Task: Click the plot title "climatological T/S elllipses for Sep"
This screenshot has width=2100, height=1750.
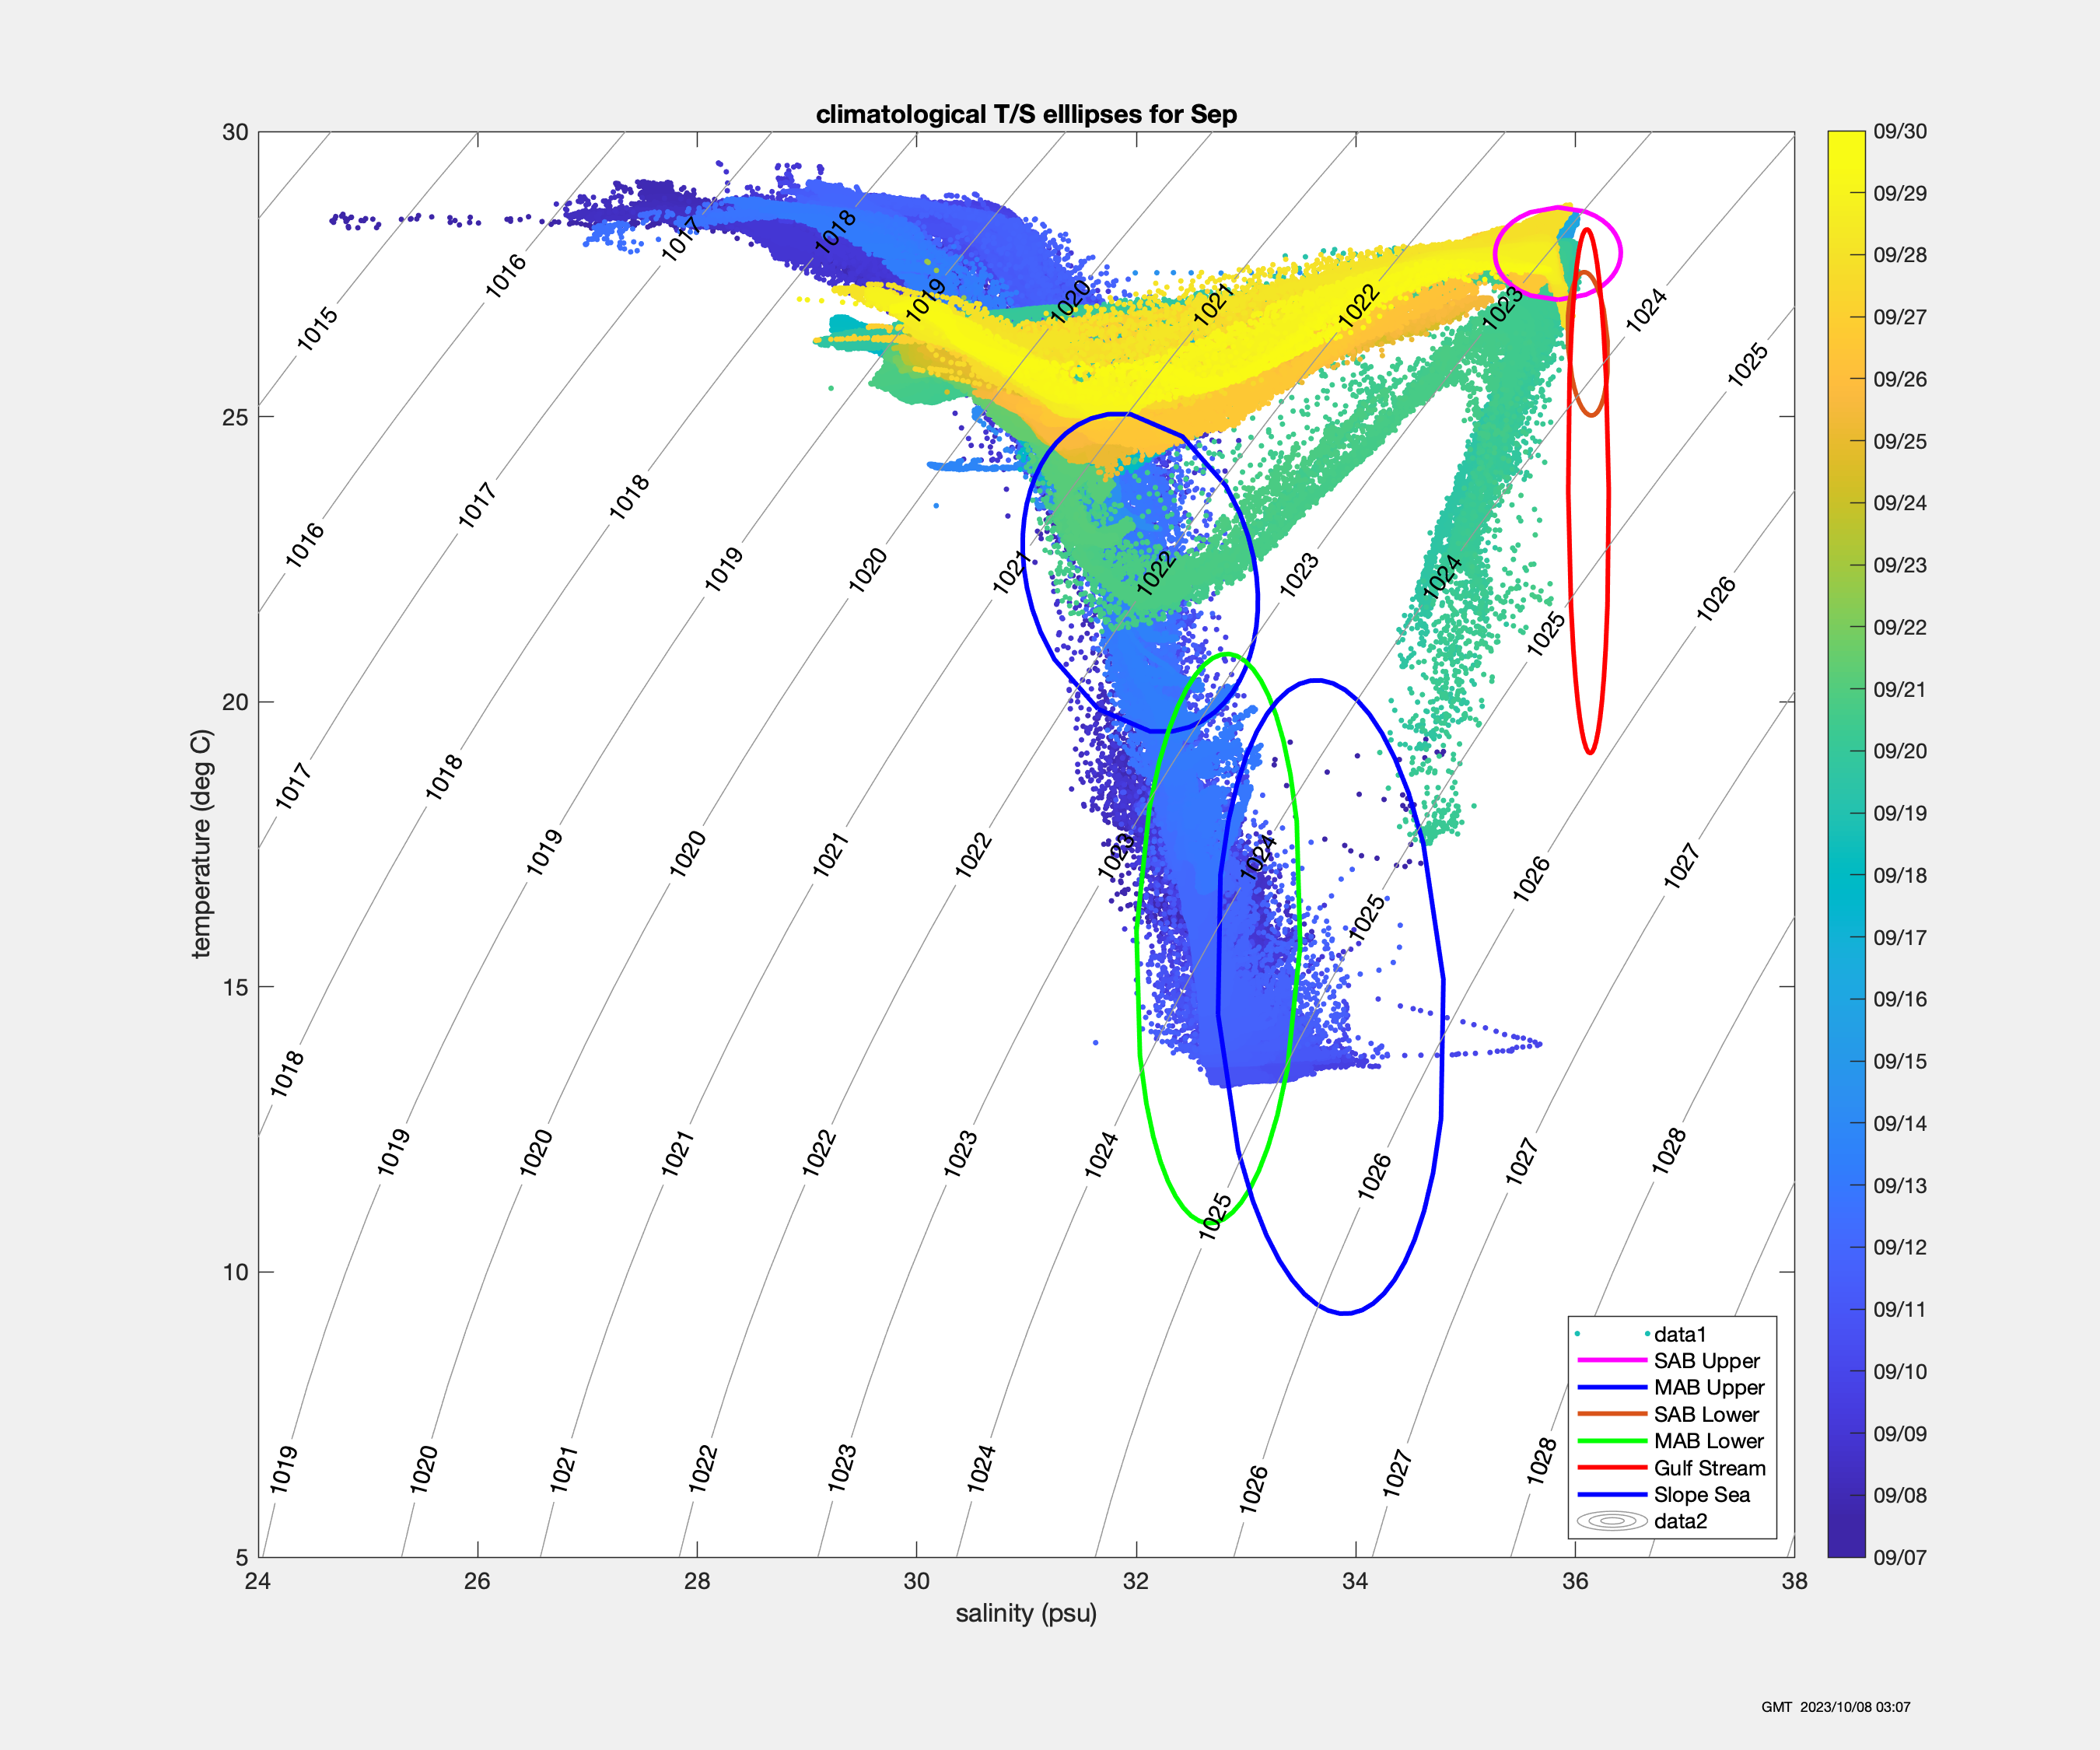Action: (x=1026, y=114)
